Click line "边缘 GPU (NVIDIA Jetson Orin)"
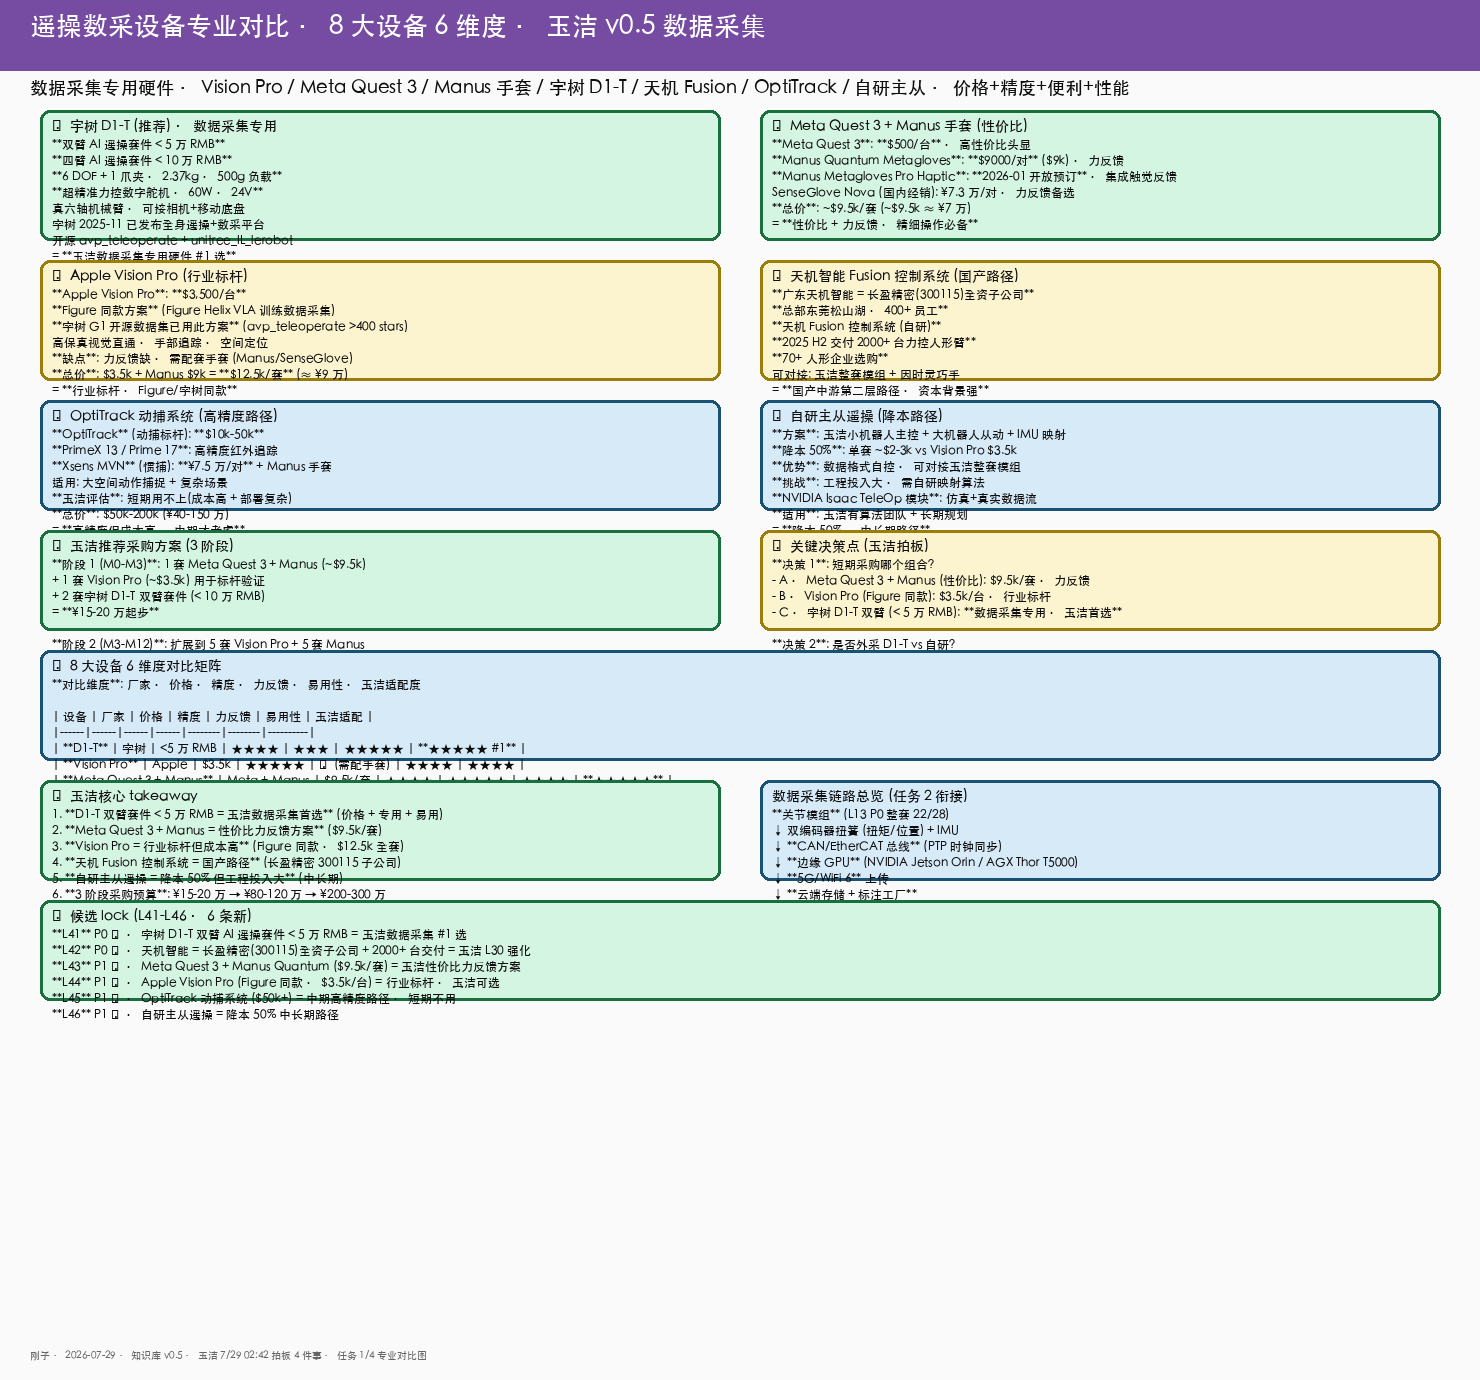The height and width of the screenshot is (1380, 1480). (x=925, y=862)
